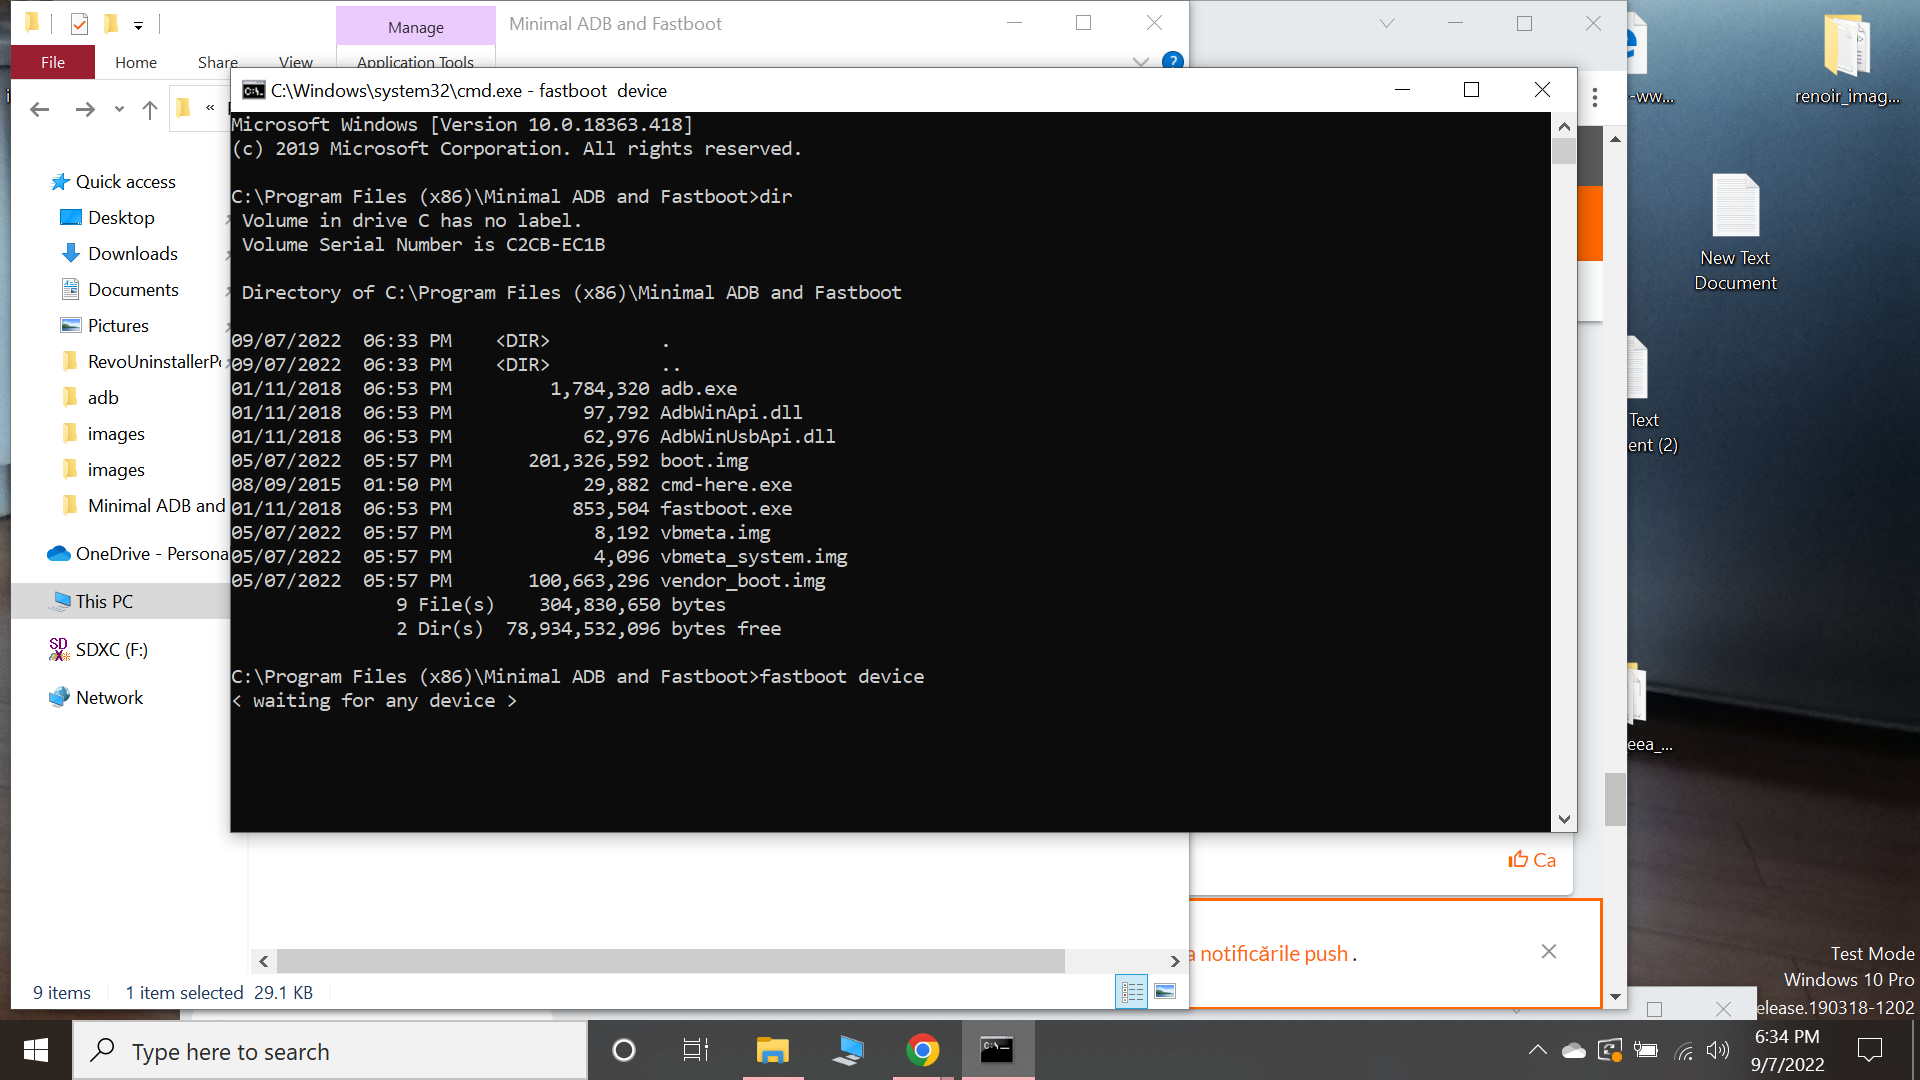Open the monitor app taskbar icon
Image resolution: width=1920 pixels, height=1080 pixels.
pos(848,1050)
